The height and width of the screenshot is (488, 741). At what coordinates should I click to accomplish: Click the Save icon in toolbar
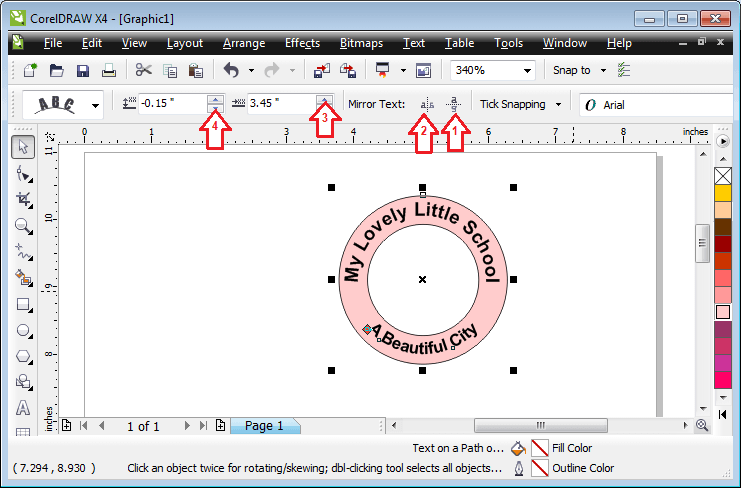pyautogui.click(x=83, y=70)
